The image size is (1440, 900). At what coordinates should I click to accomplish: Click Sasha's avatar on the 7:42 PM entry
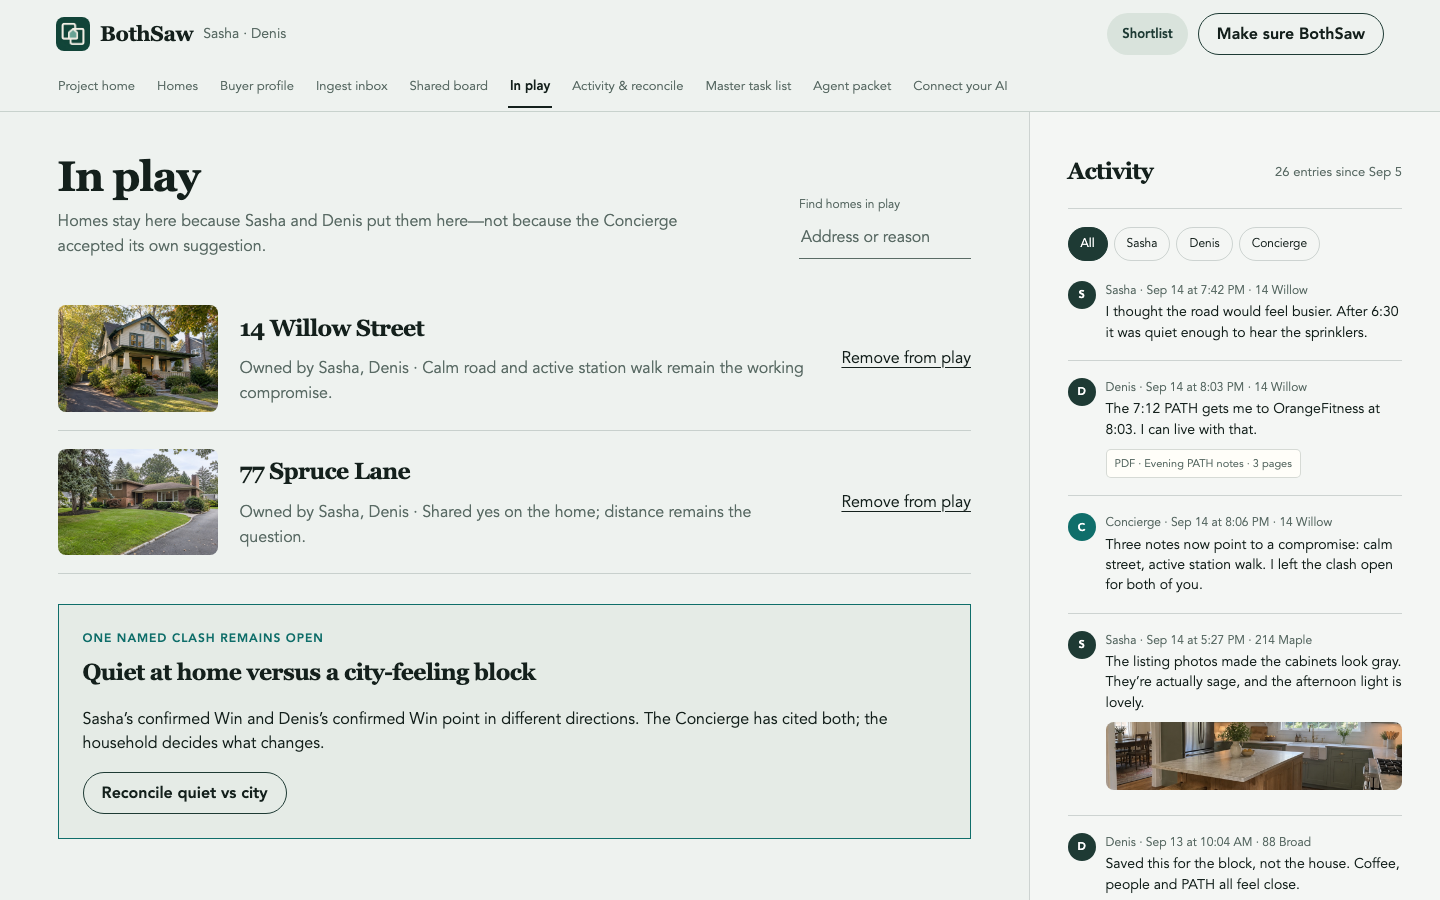point(1081,295)
